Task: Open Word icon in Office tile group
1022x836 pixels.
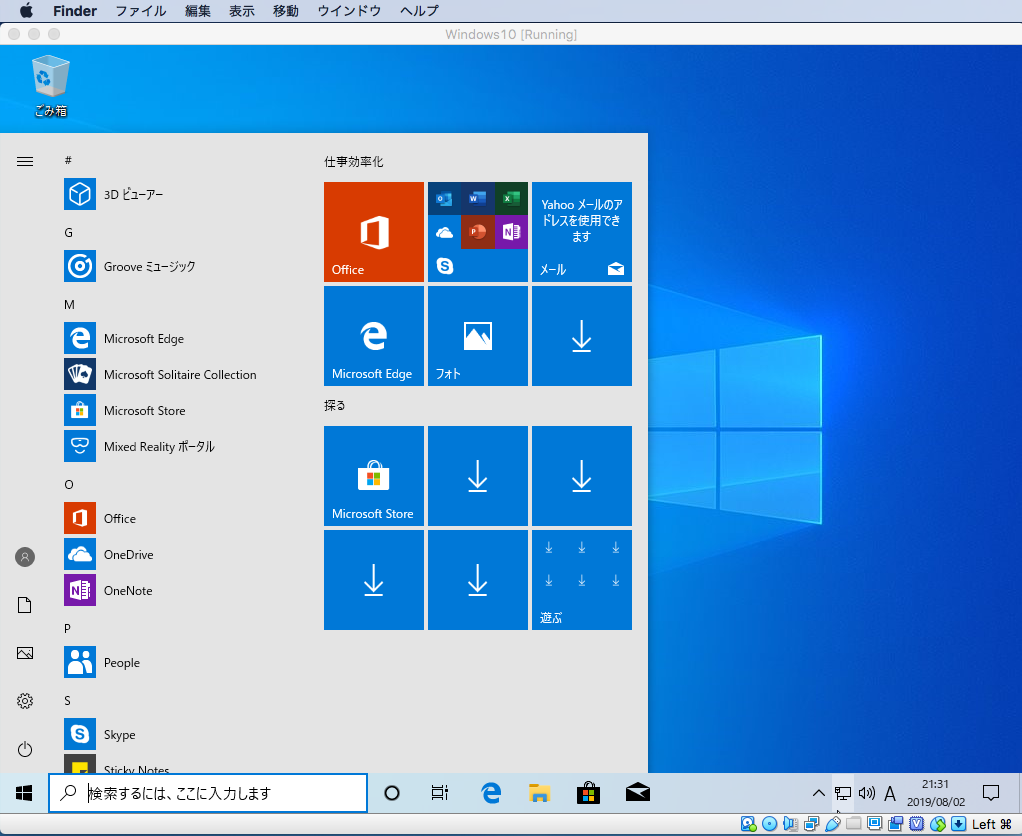Action: point(478,199)
